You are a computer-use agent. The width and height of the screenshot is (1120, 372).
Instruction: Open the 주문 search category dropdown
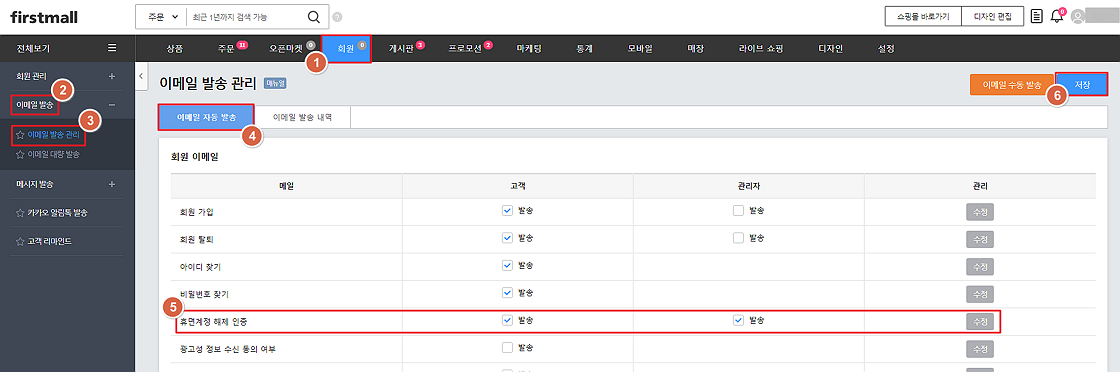160,17
